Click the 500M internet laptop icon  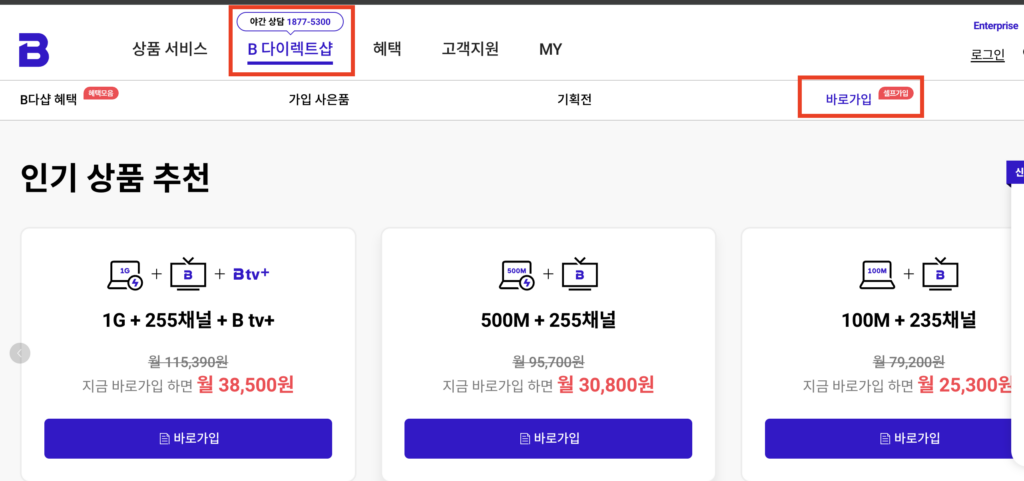(518, 274)
